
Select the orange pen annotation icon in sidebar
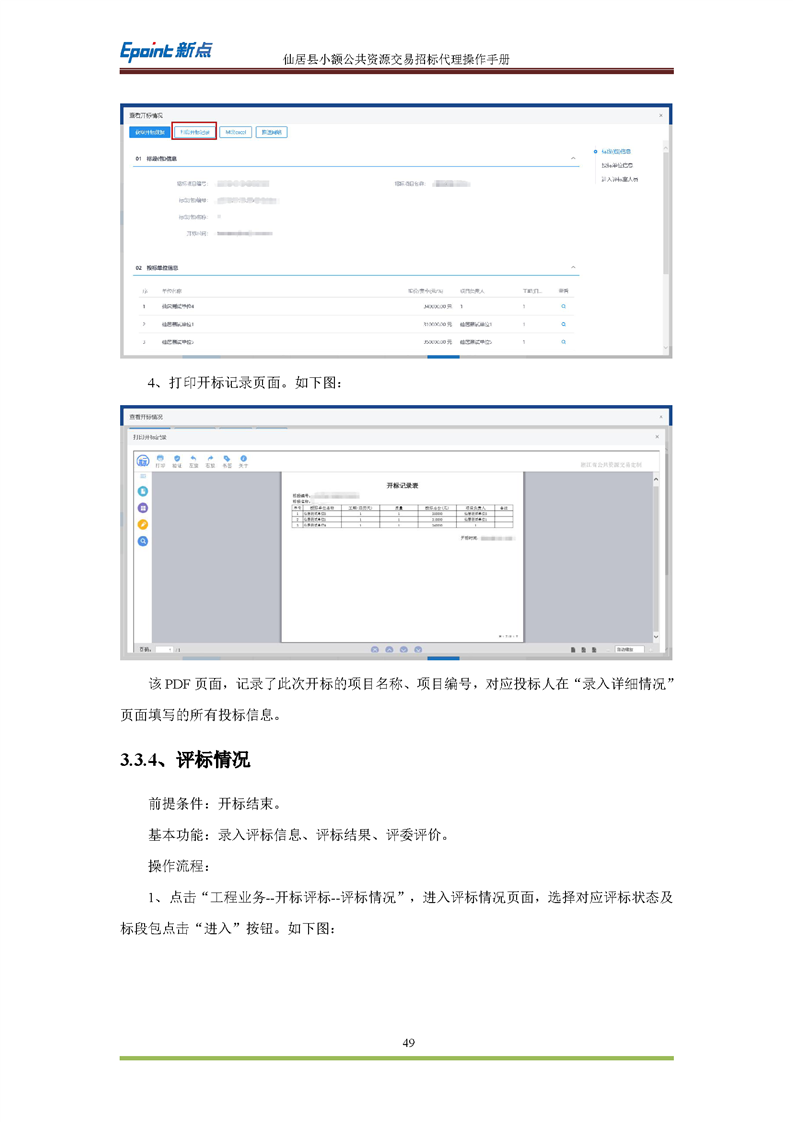coord(143,525)
